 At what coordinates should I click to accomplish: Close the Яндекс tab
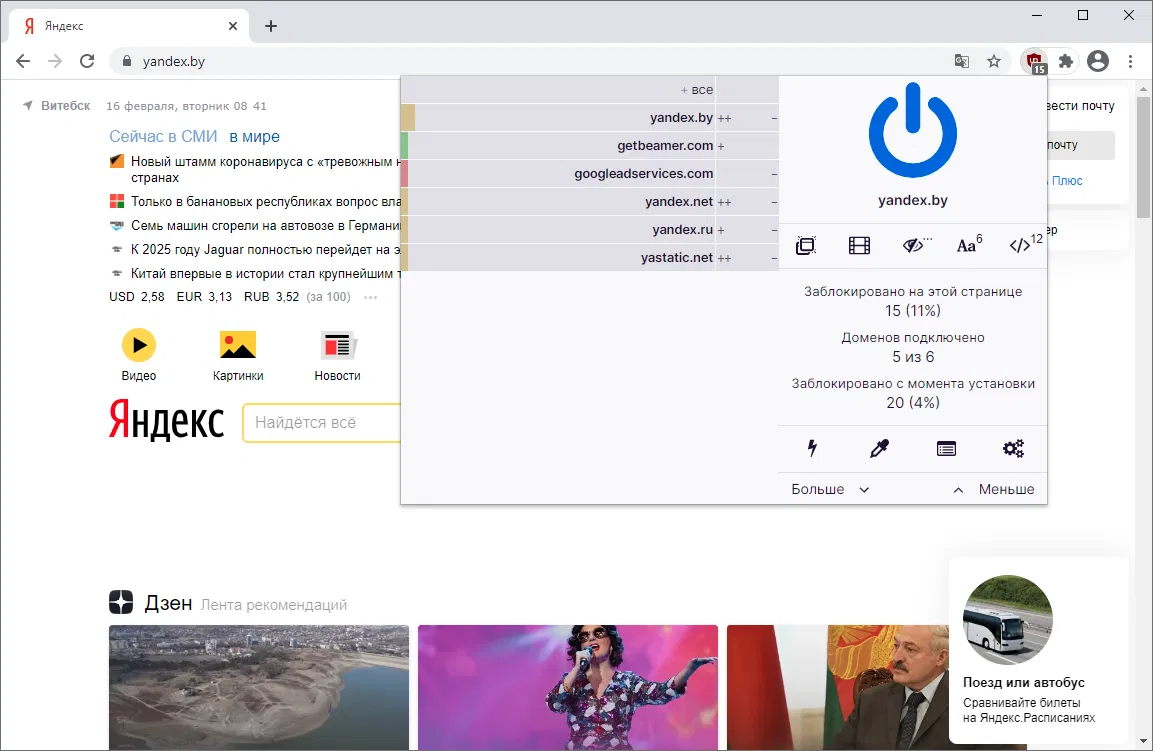pyautogui.click(x=233, y=26)
